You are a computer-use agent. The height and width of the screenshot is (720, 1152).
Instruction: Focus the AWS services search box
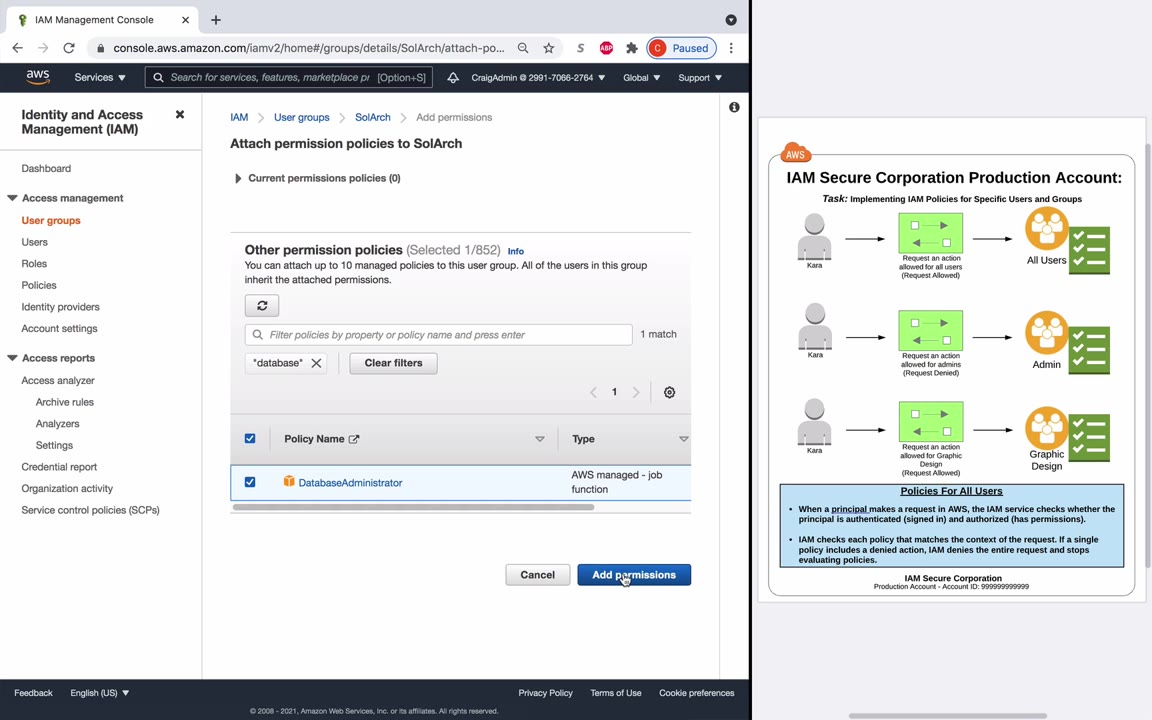pos(289,77)
